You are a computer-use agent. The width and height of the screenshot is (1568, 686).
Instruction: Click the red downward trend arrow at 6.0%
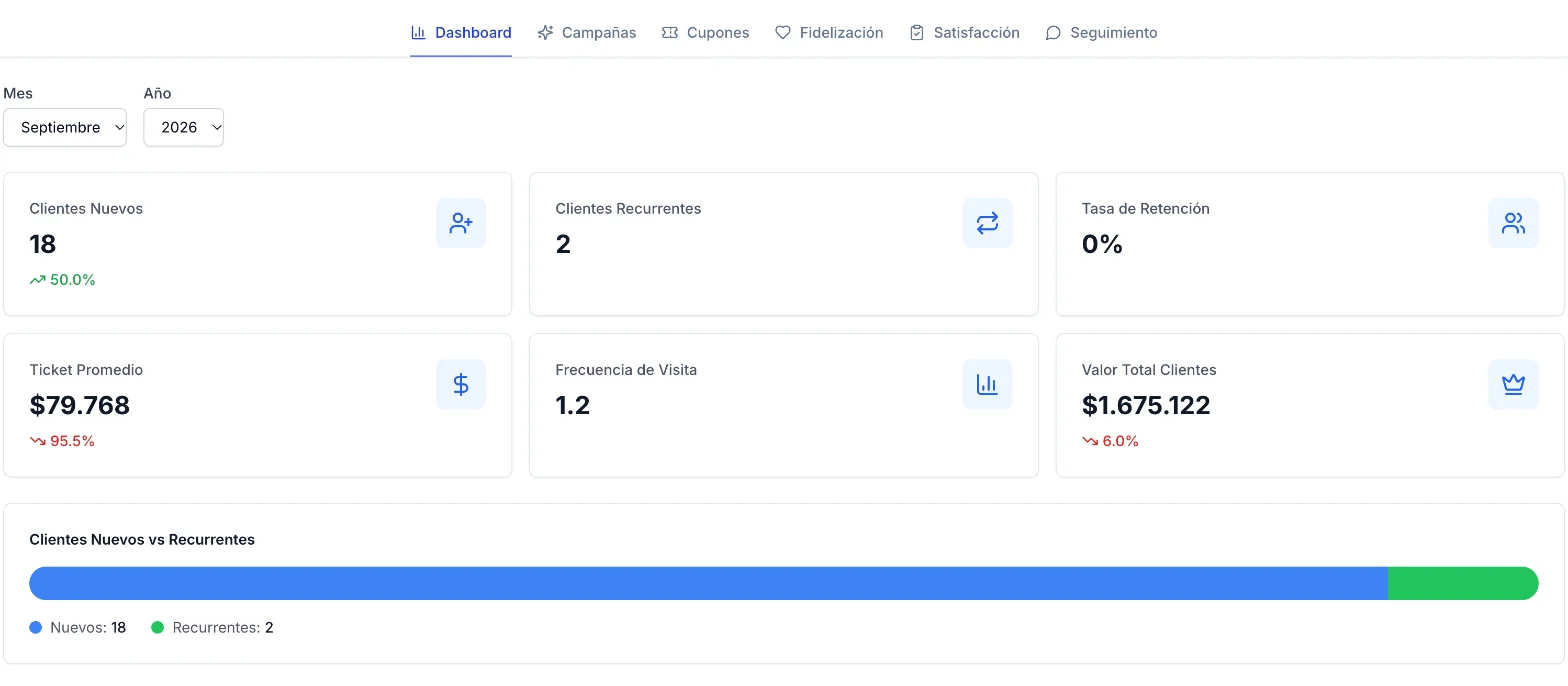point(1090,441)
